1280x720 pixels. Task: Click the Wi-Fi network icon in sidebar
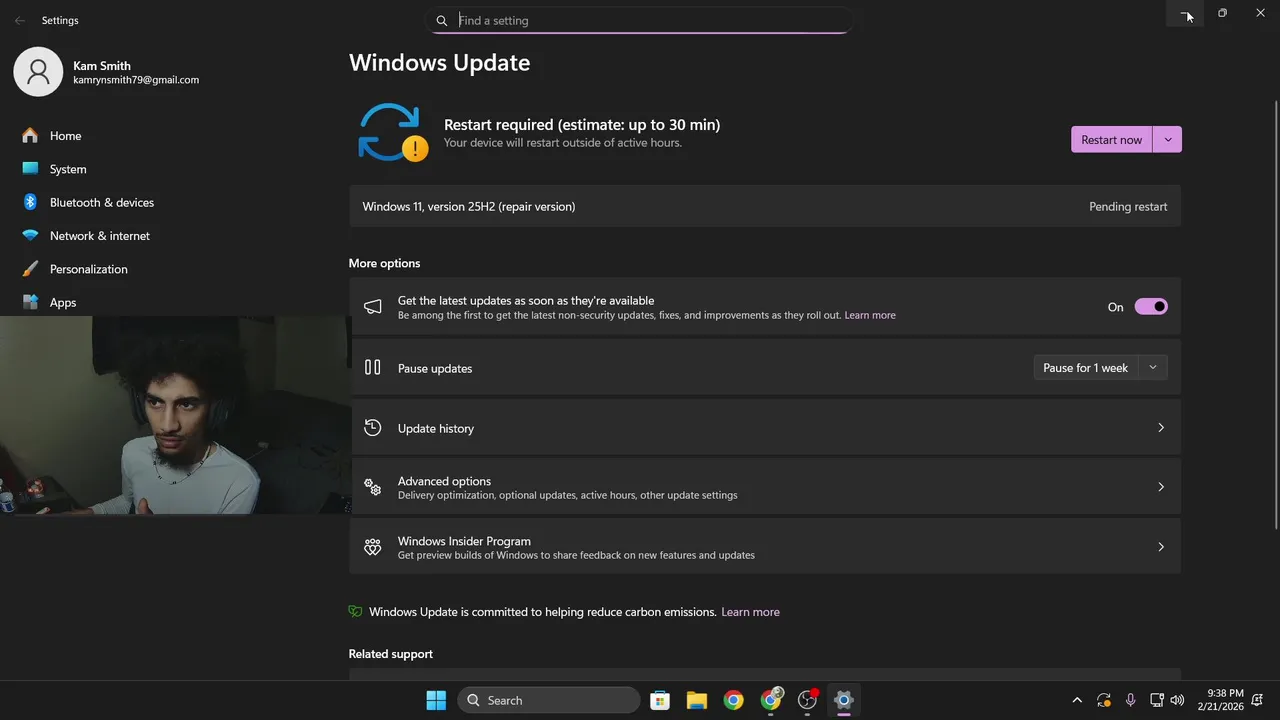[x=30, y=236]
